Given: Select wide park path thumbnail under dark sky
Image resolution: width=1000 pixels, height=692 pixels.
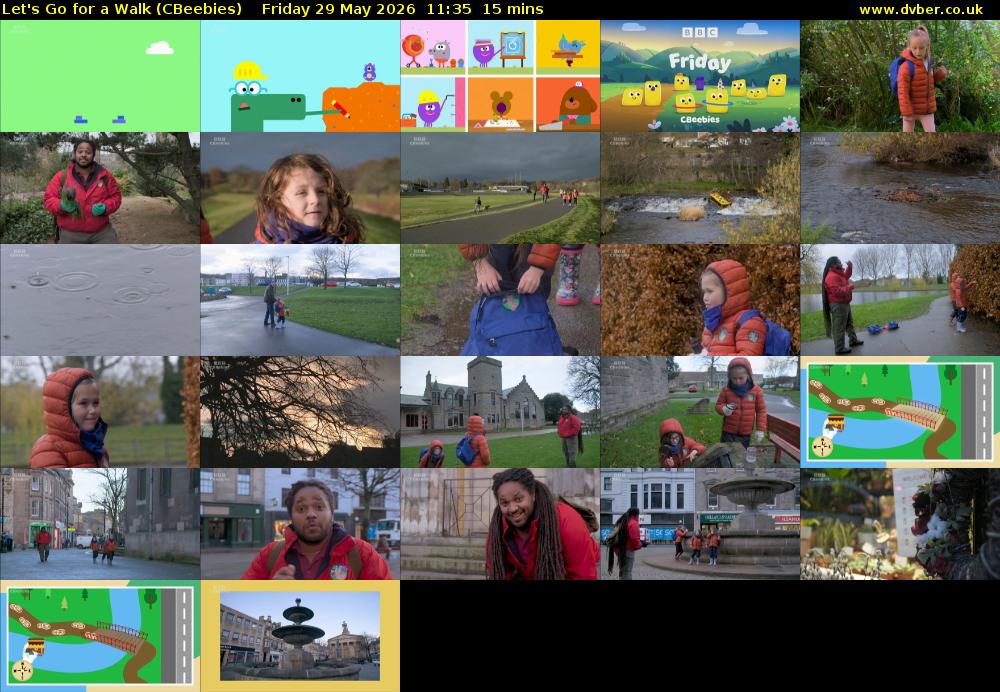Looking at the screenshot, I should click(500, 188).
